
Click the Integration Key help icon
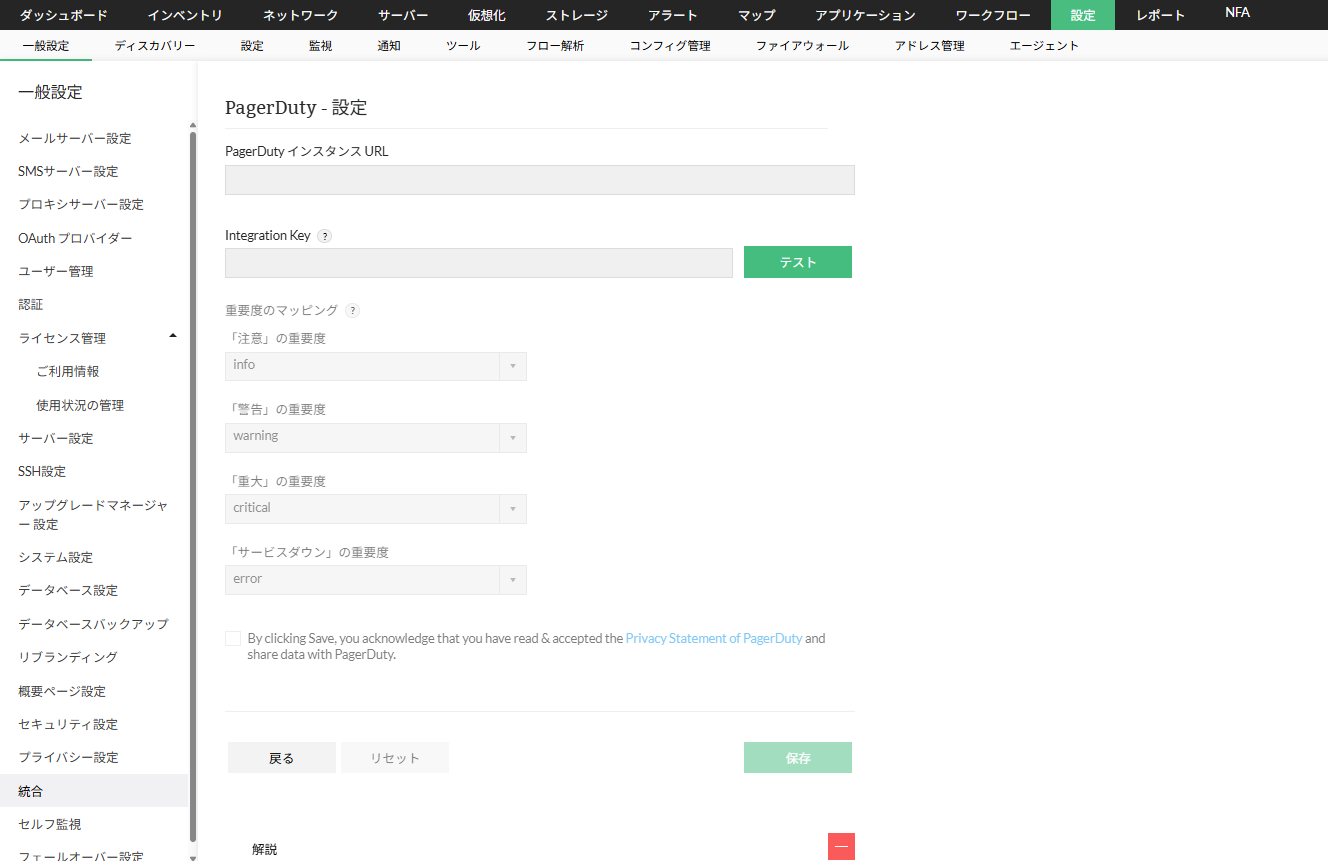324,236
